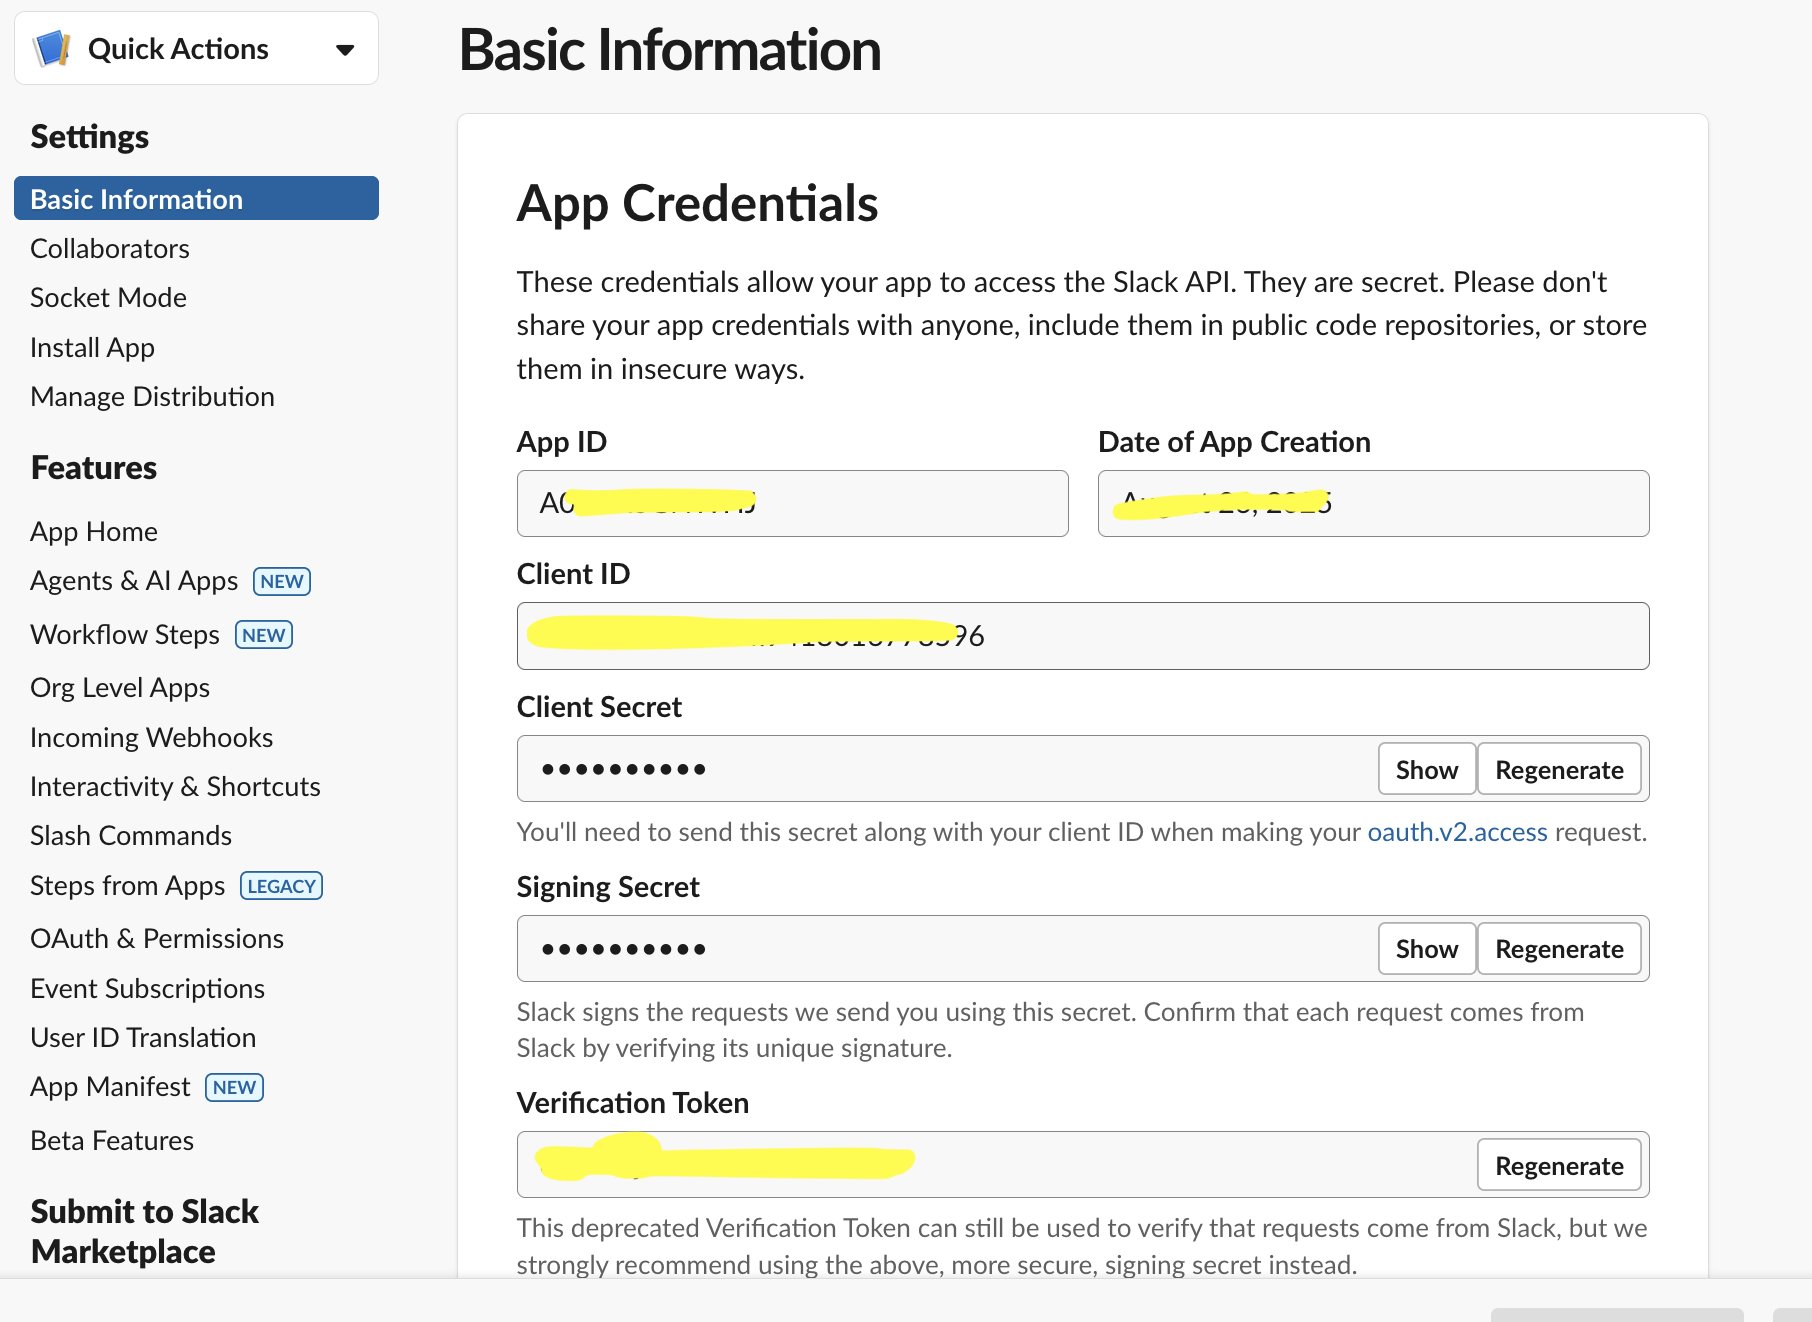Viewport: 1812px width, 1322px height.
Task: Expand the Agents & AI Apps NEW badge
Action: pos(281,581)
